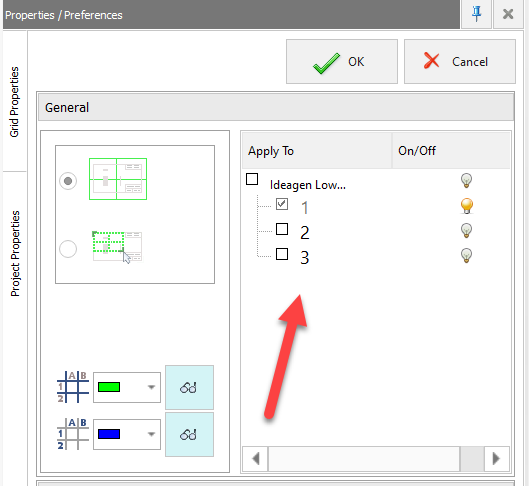Toggle light bulb for Ideagen Low... row
The image size is (529, 486).
(x=466, y=180)
